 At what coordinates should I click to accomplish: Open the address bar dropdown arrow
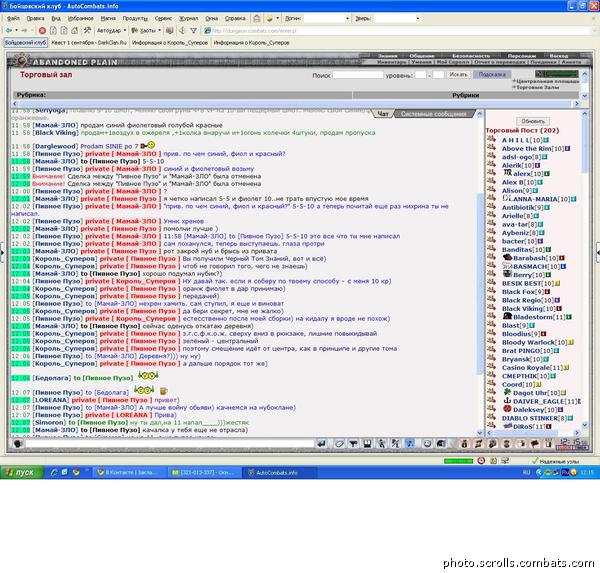click(x=594, y=31)
